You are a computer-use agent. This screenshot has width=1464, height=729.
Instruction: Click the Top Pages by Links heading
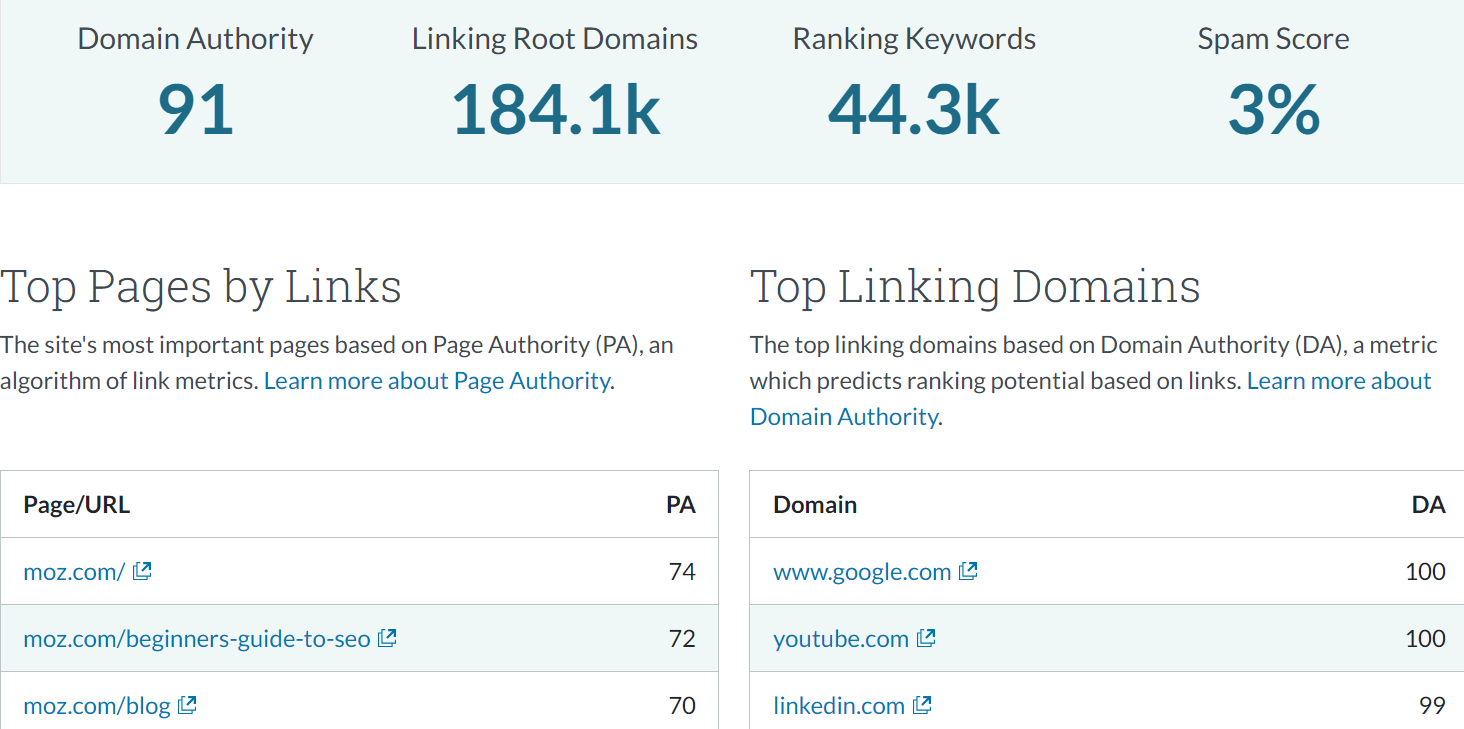201,287
